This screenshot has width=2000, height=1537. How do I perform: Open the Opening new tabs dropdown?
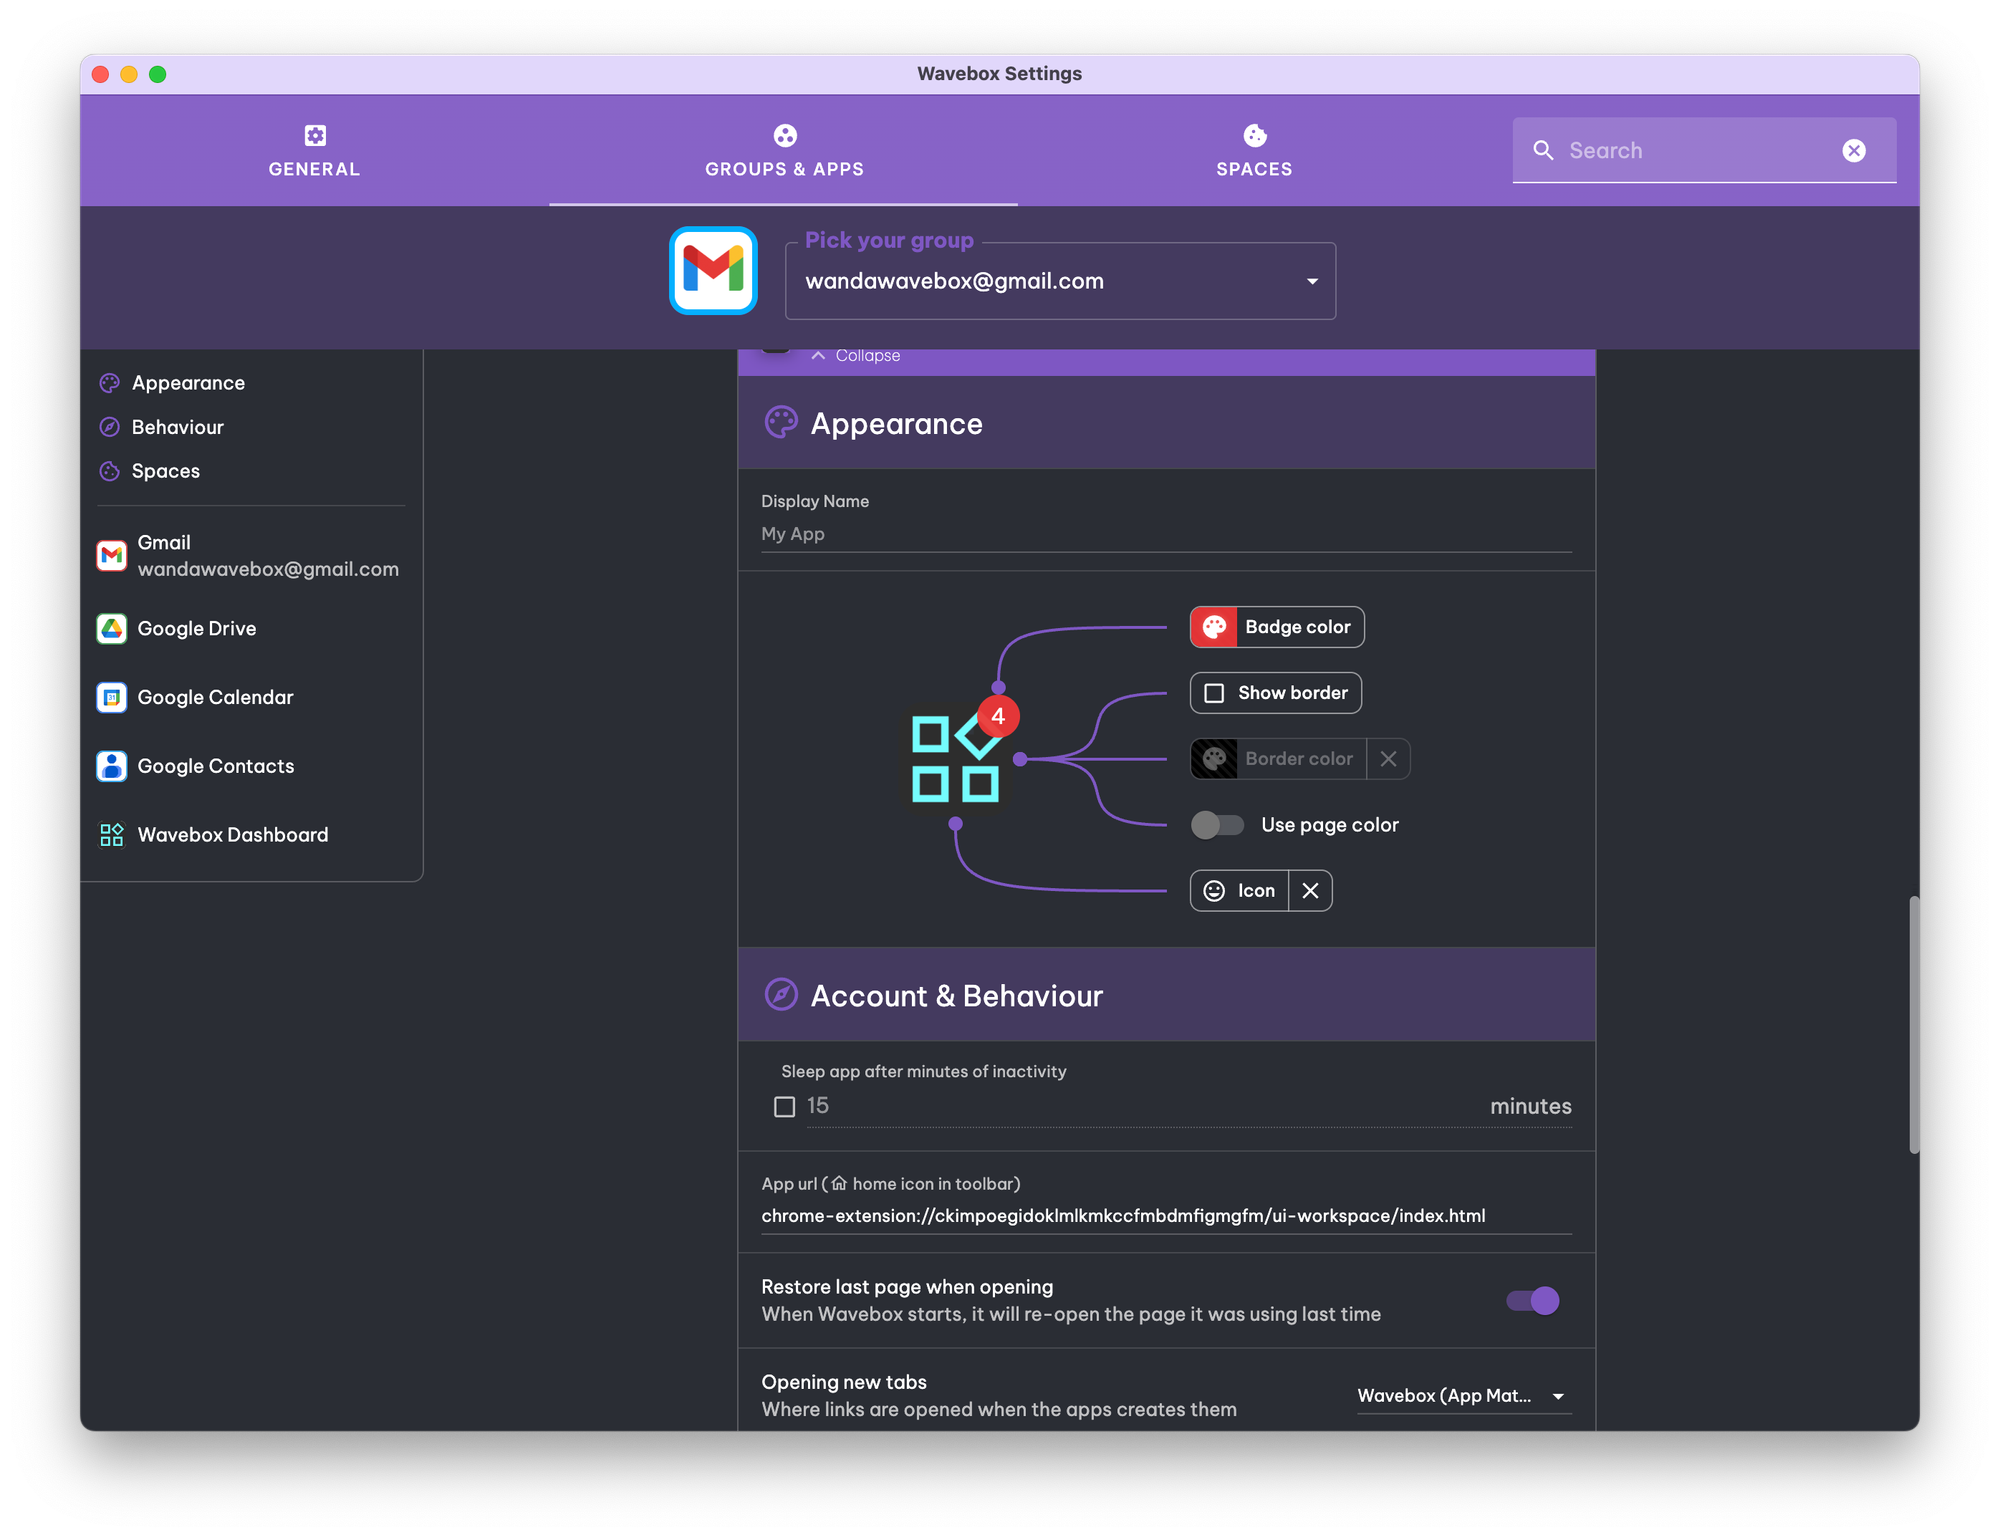pyautogui.click(x=1464, y=1396)
